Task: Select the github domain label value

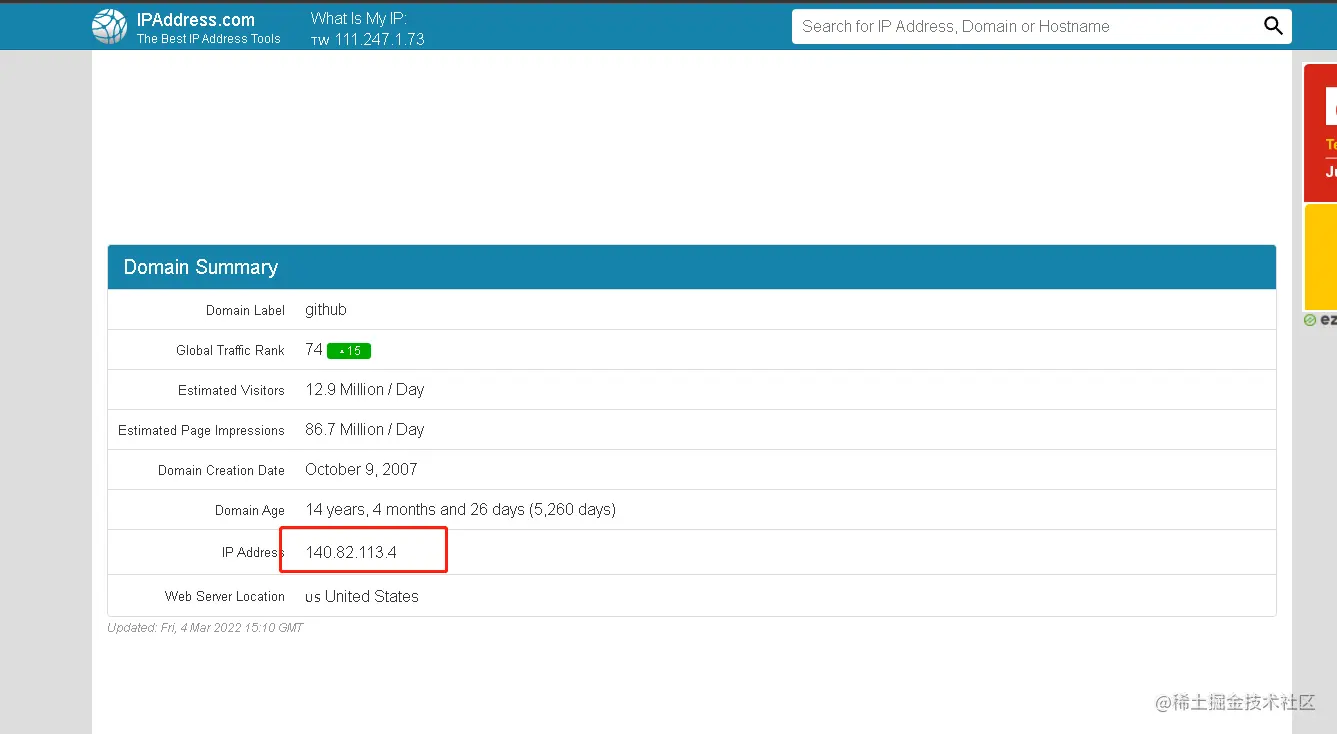Action: click(x=326, y=310)
